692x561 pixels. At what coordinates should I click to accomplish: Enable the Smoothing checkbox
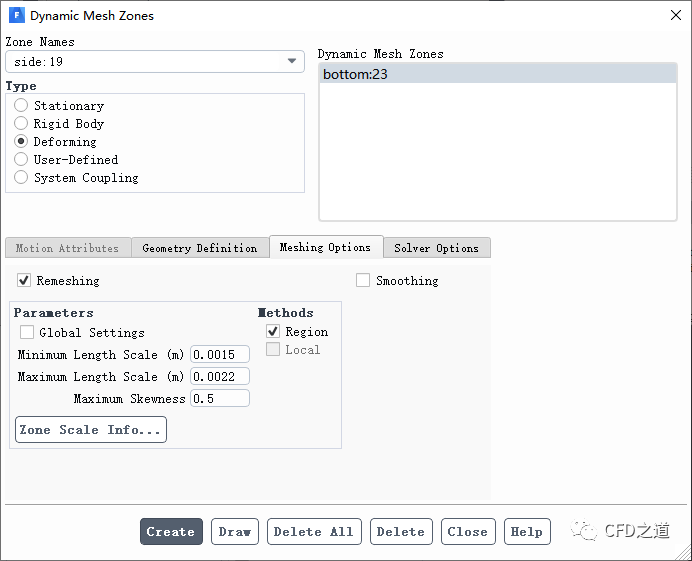pyautogui.click(x=363, y=281)
